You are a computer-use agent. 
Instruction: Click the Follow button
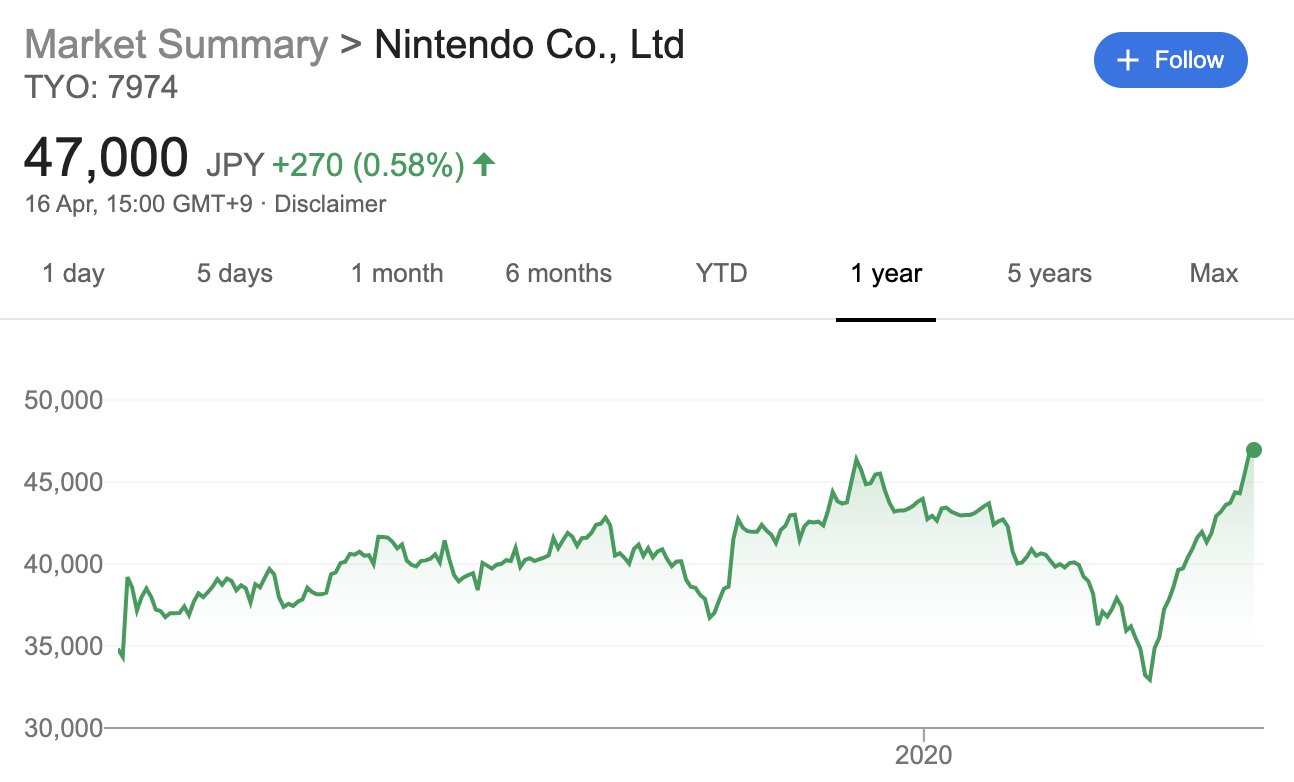[x=1170, y=60]
